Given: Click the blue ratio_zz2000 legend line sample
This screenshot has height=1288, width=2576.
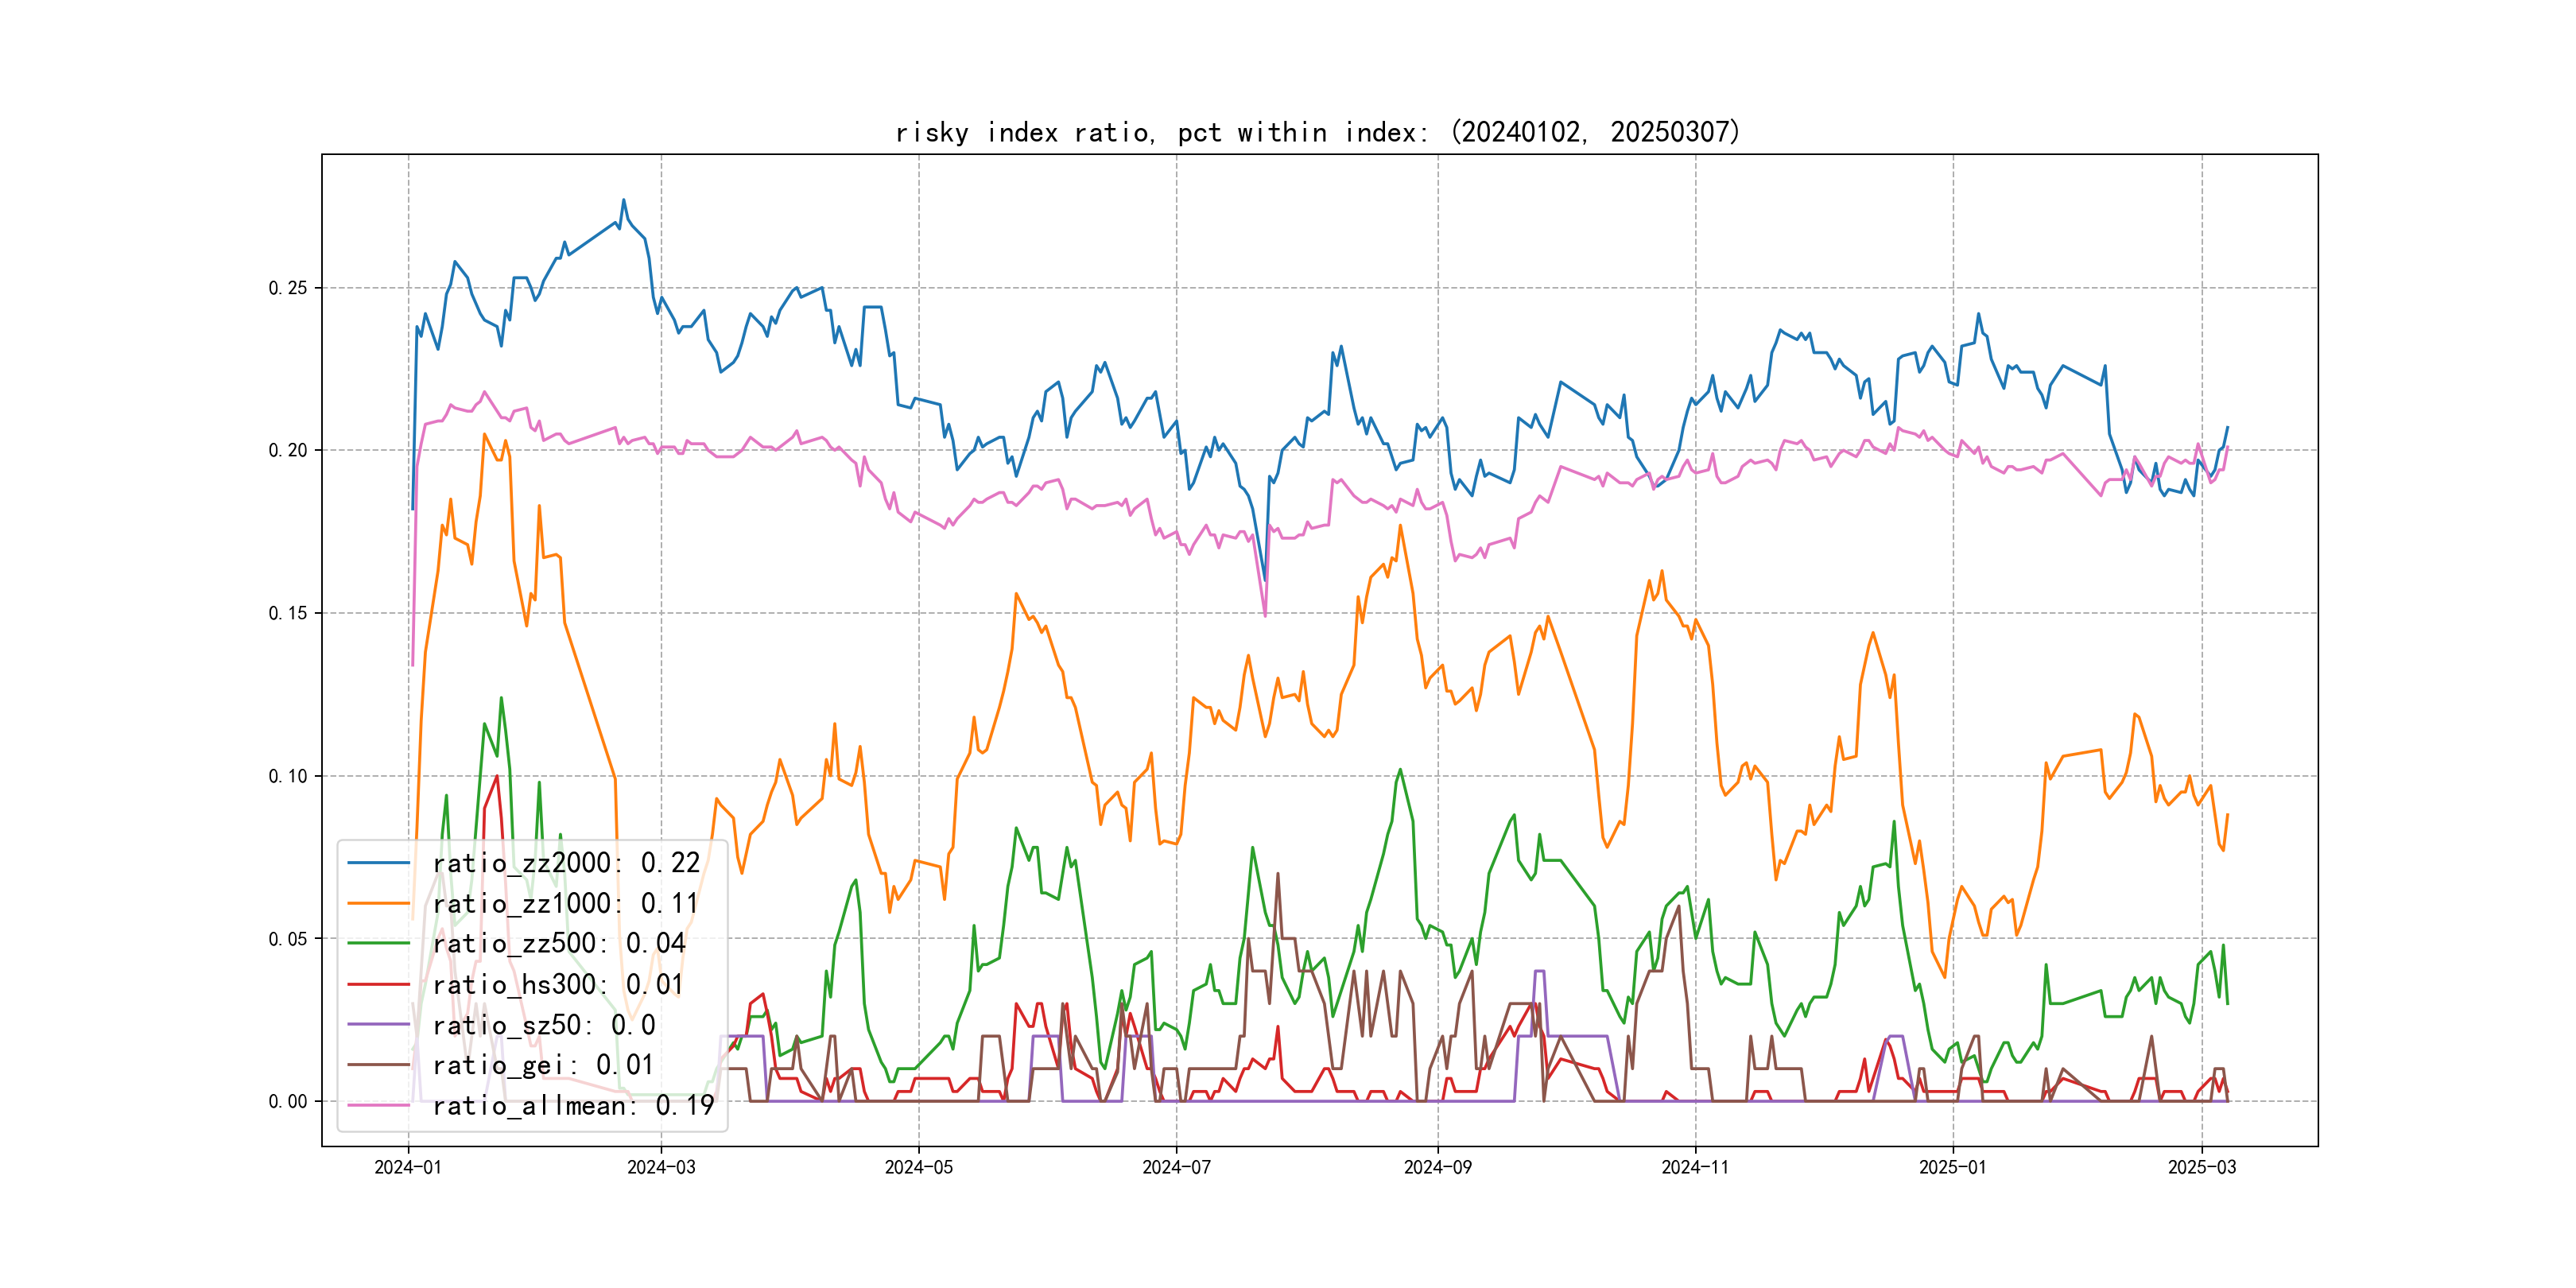Looking at the screenshot, I should [x=378, y=862].
